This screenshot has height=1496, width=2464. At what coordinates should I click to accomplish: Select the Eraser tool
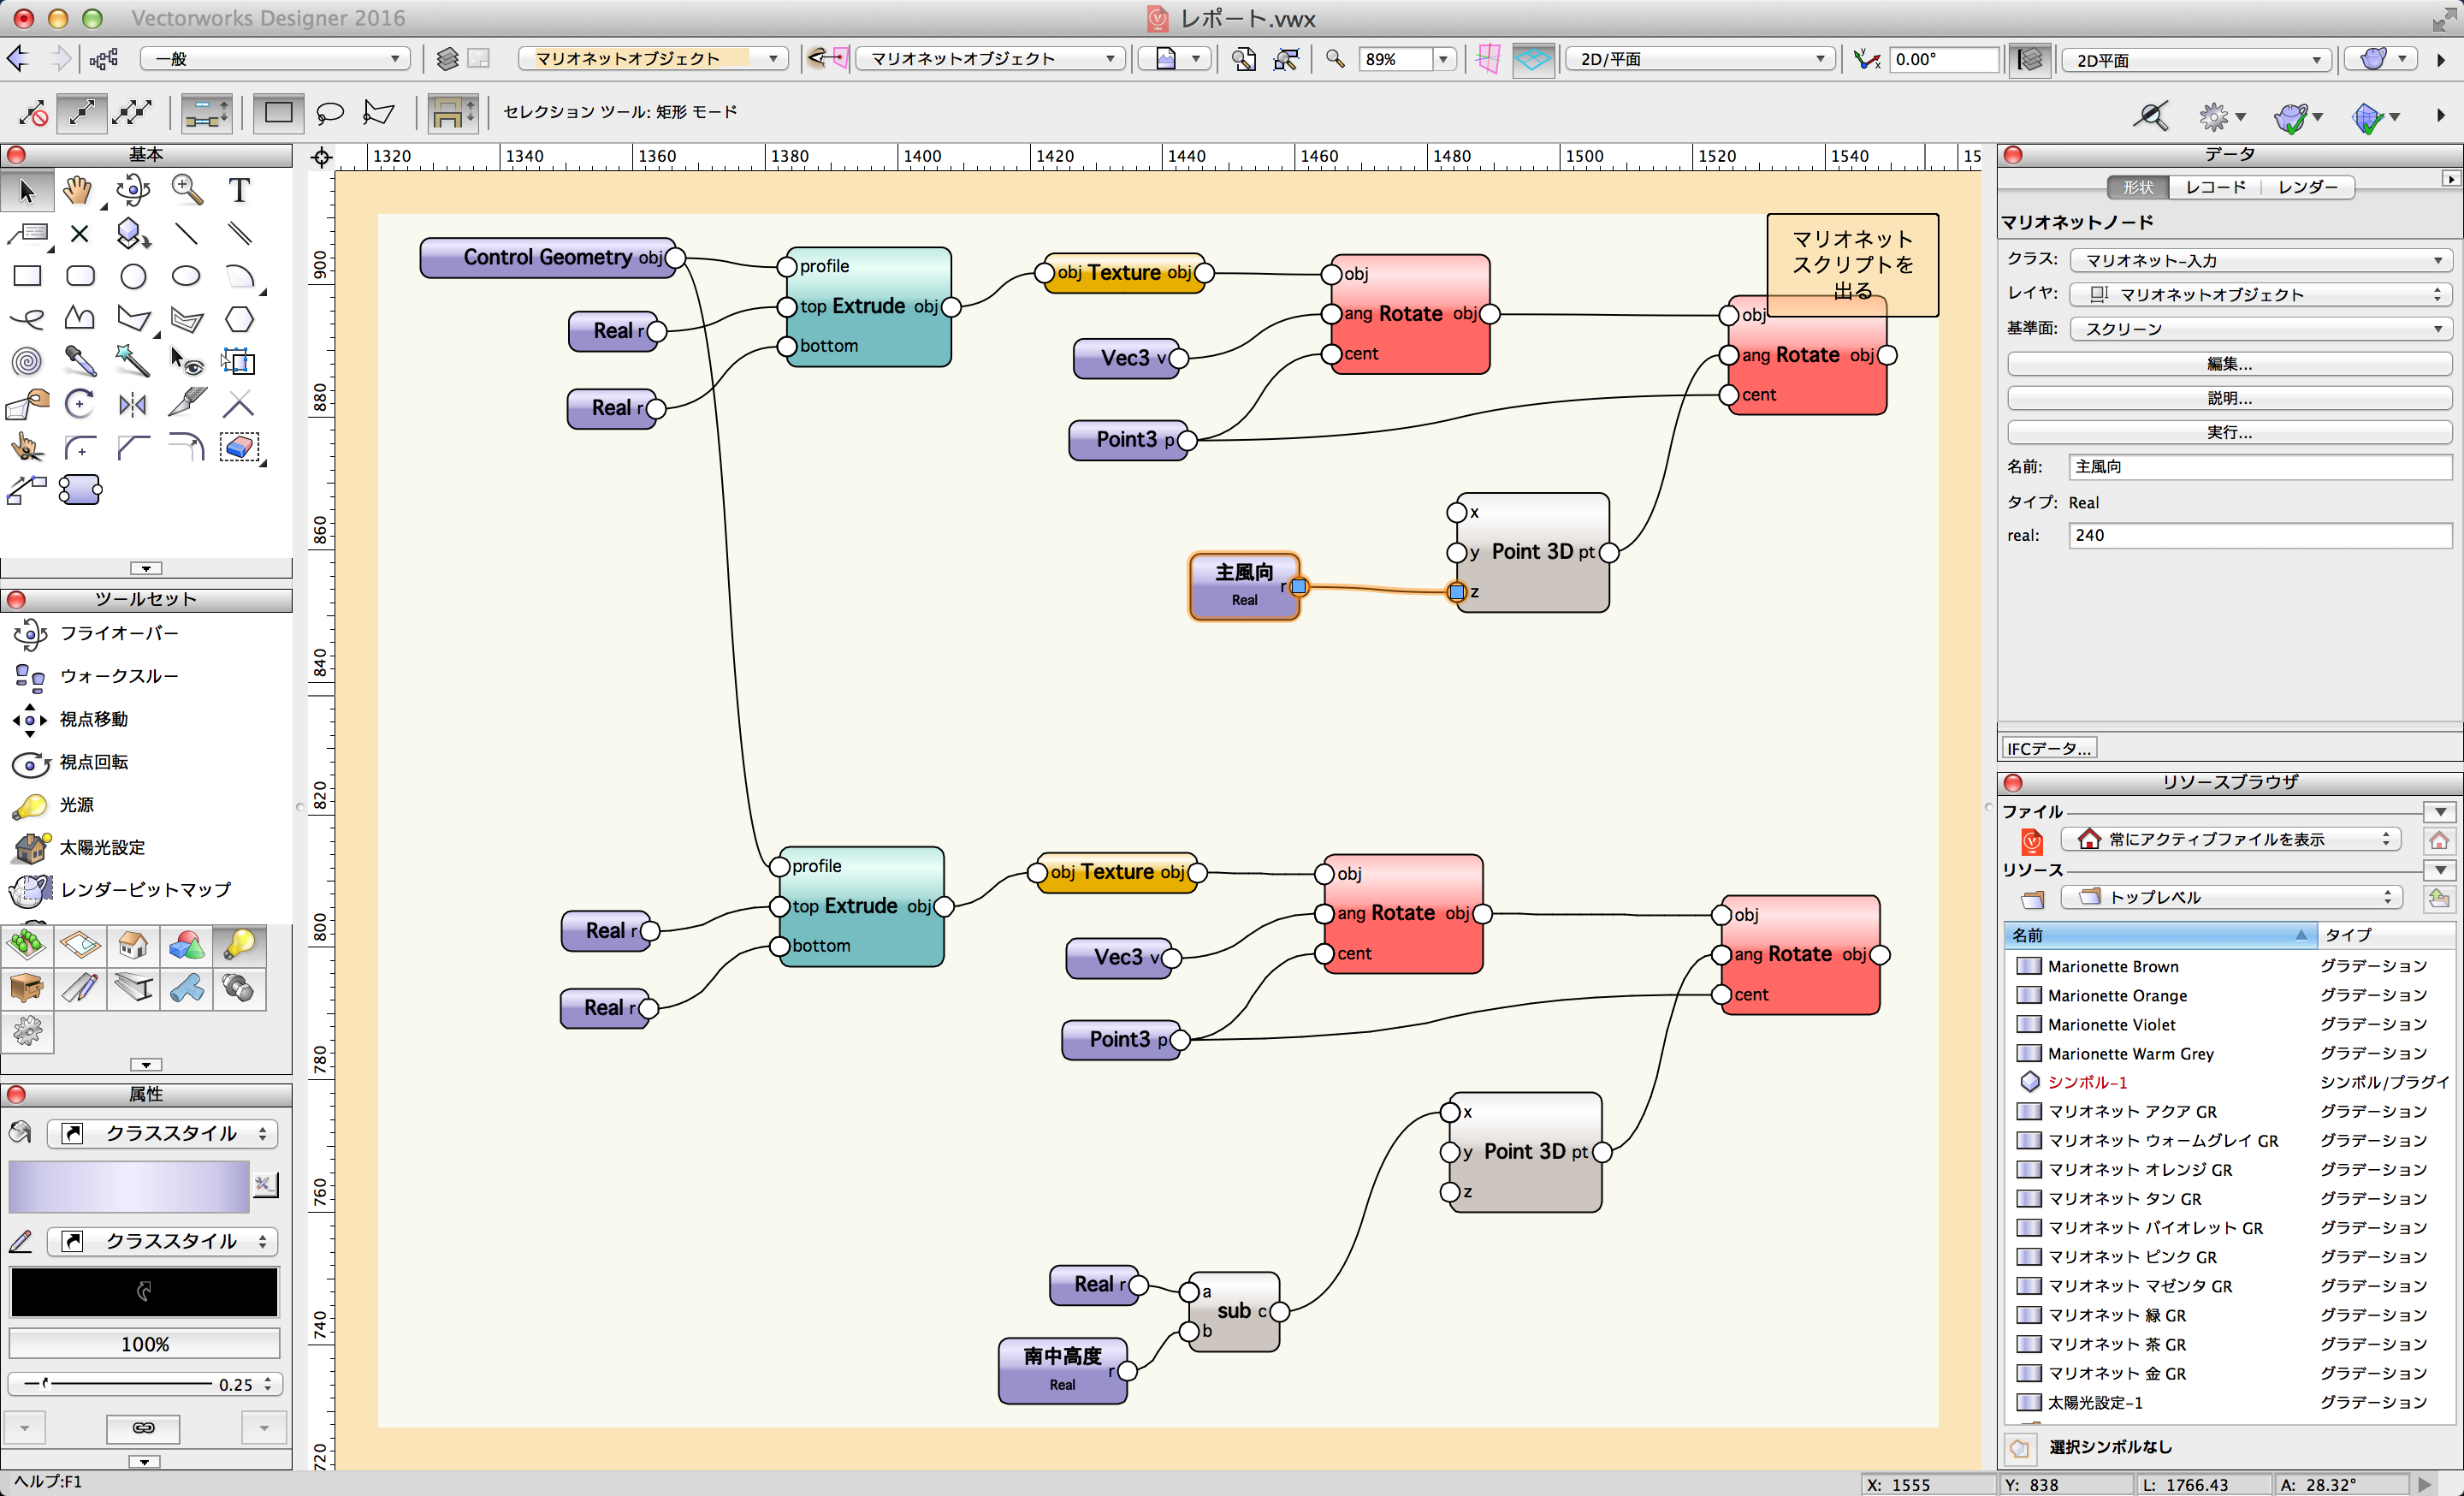point(239,447)
